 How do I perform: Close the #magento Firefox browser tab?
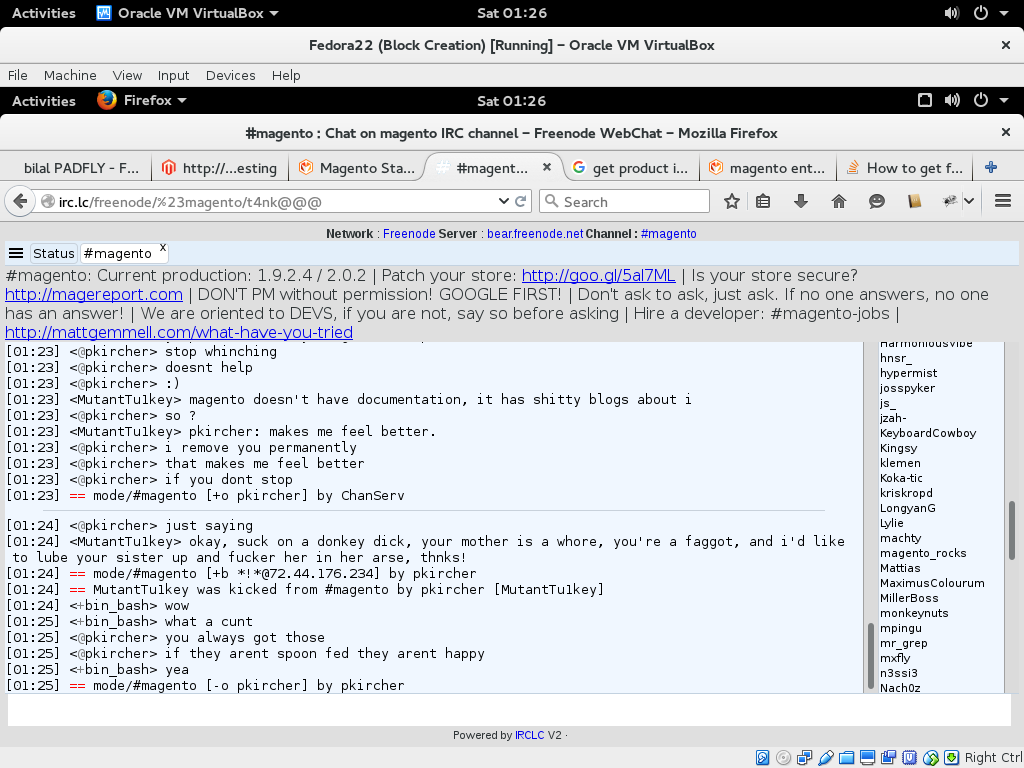(x=547, y=167)
